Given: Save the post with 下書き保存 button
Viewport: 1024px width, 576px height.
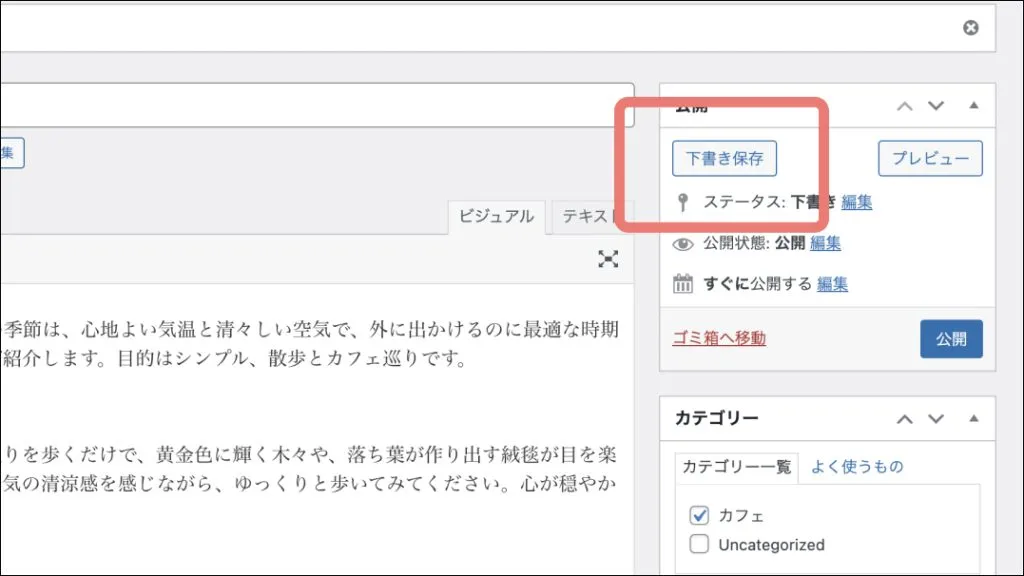Looking at the screenshot, I should (724, 158).
